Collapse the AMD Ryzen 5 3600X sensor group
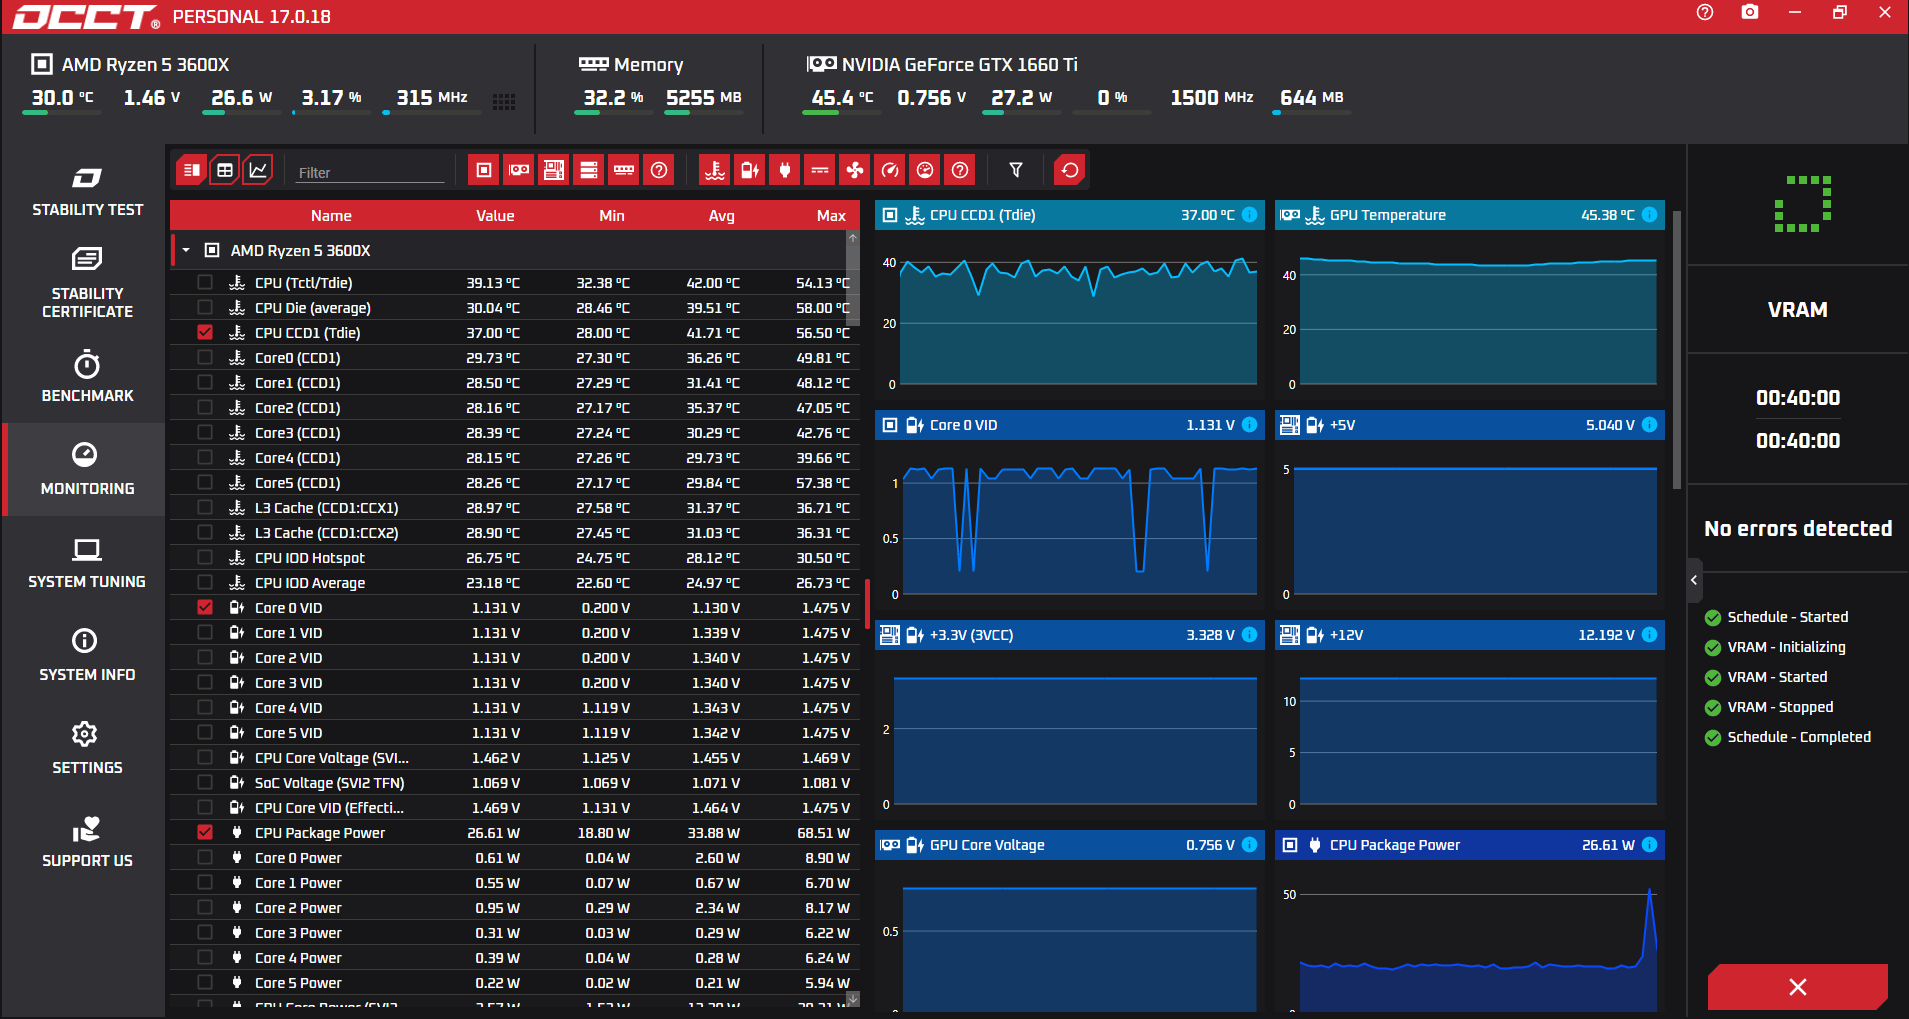The image size is (1909, 1019). coord(186,250)
